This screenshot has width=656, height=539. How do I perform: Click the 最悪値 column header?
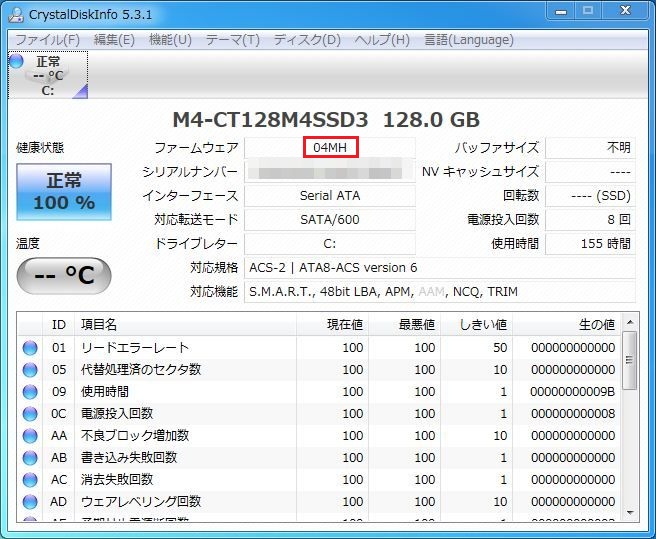pyautogui.click(x=405, y=324)
